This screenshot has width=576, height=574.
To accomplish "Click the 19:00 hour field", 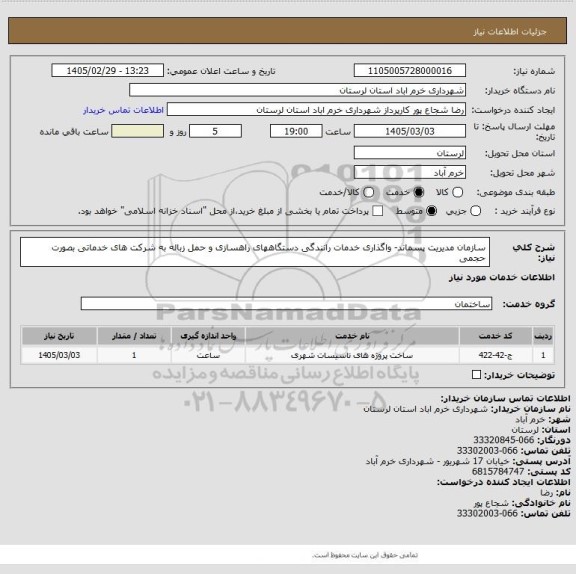I will click(x=296, y=131).
